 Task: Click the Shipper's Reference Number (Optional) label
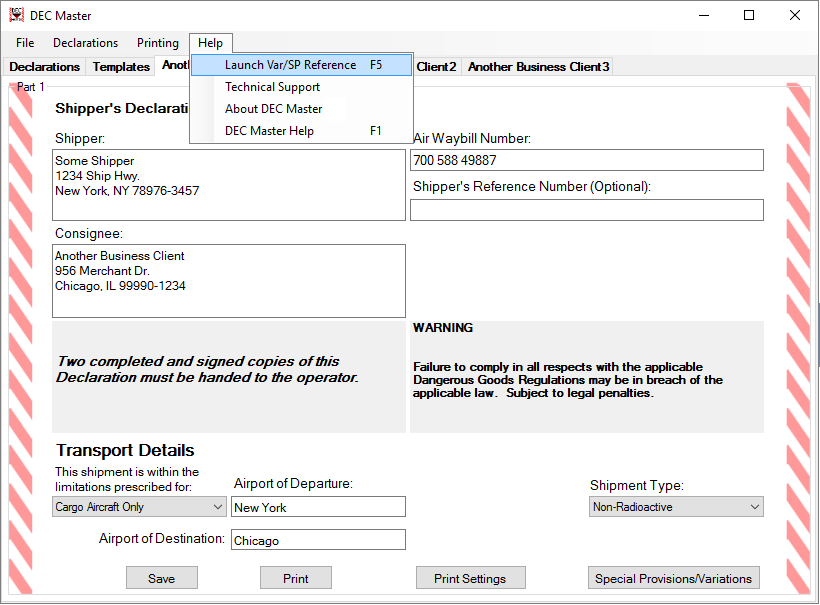[532, 187]
